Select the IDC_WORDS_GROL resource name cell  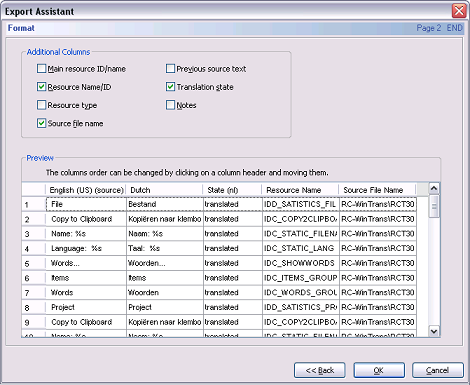301,292
